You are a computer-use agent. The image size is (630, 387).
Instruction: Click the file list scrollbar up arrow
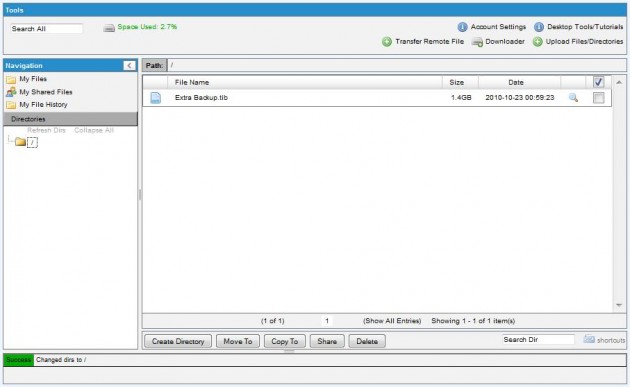coord(619,82)
